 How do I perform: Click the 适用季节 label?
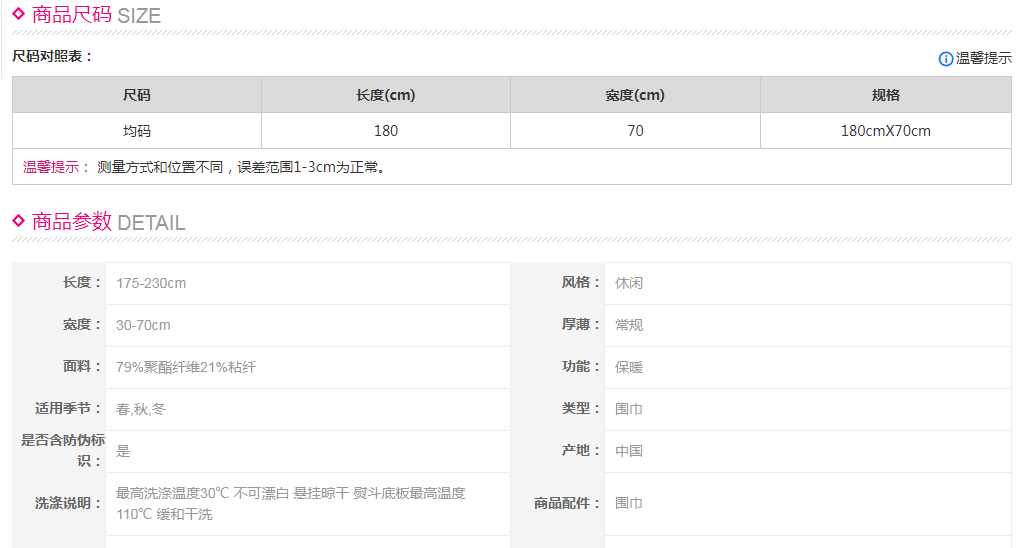(x=69, y=408)
